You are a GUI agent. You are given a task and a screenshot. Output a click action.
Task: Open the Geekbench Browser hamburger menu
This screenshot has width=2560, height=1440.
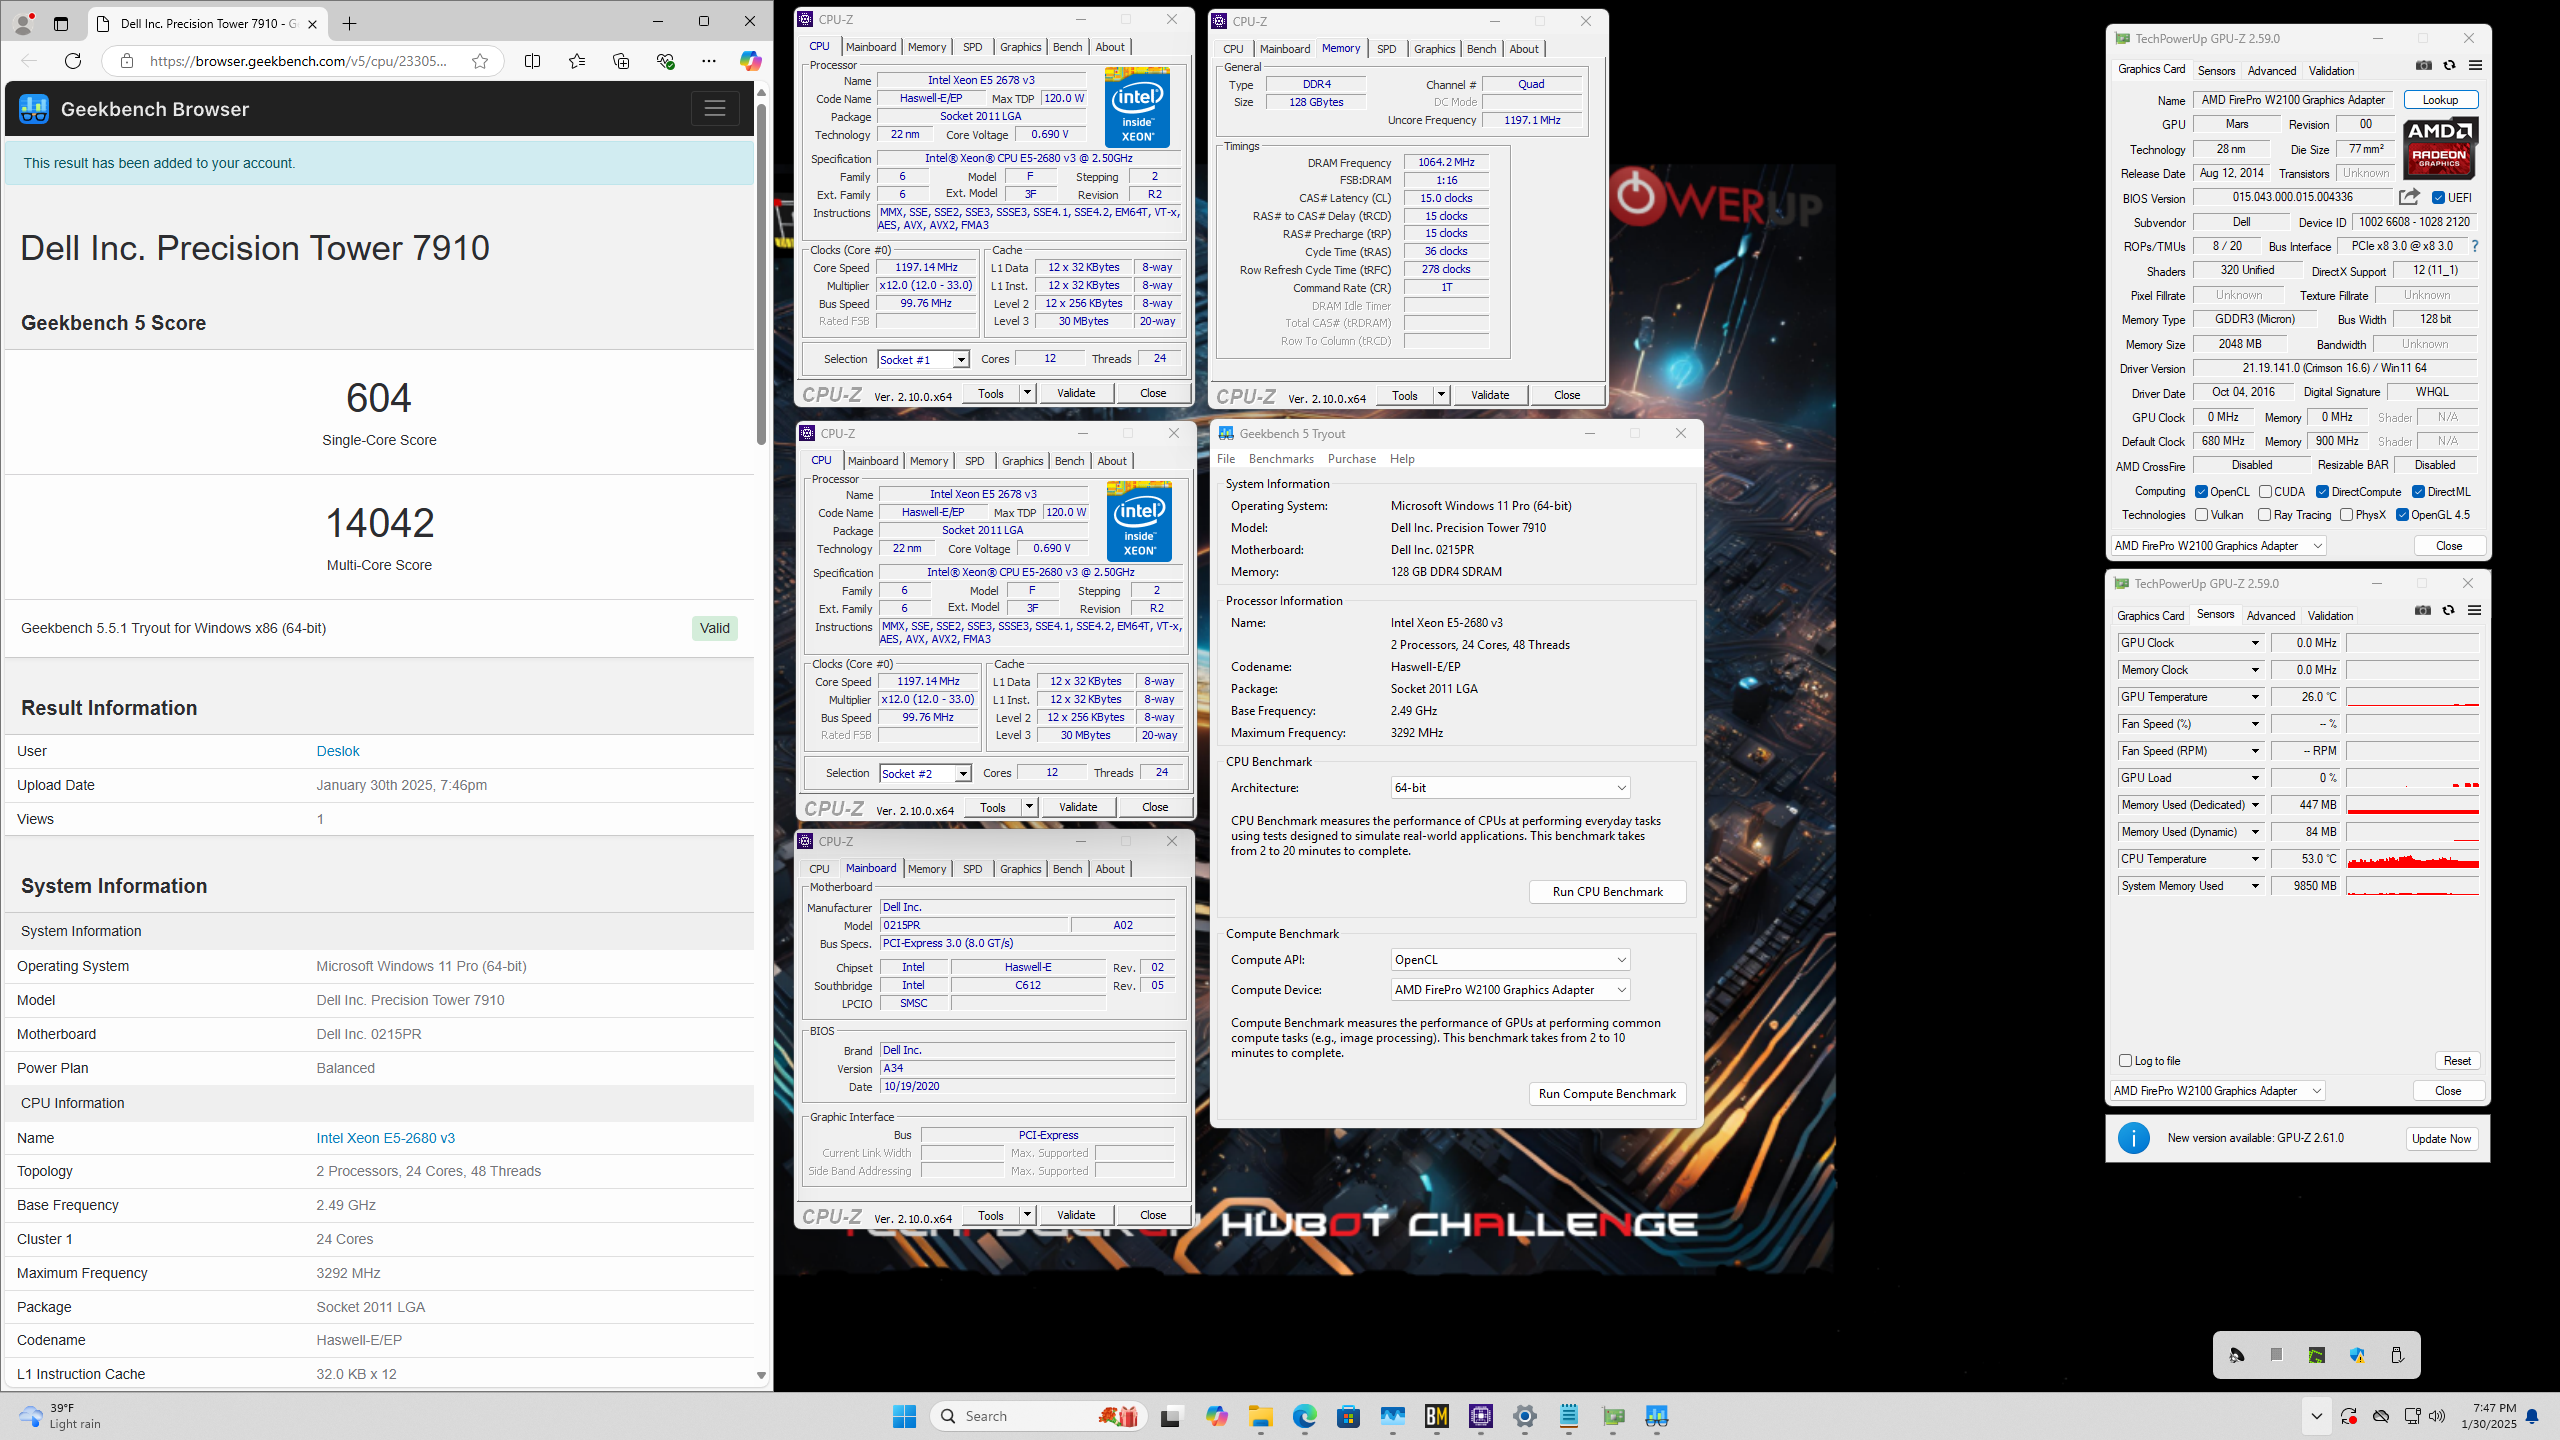point(714,109)
